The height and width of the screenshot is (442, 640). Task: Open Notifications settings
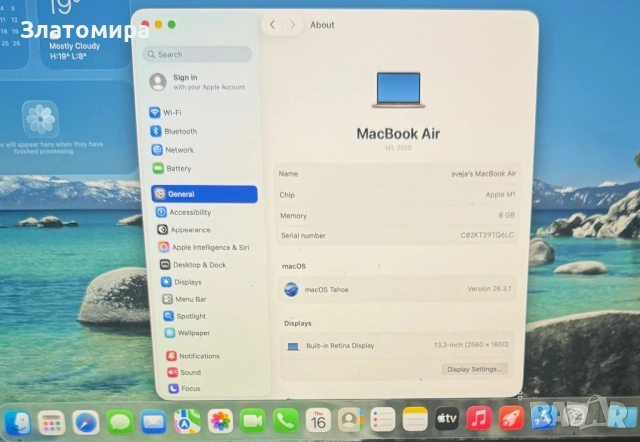[x=193, y=356]
